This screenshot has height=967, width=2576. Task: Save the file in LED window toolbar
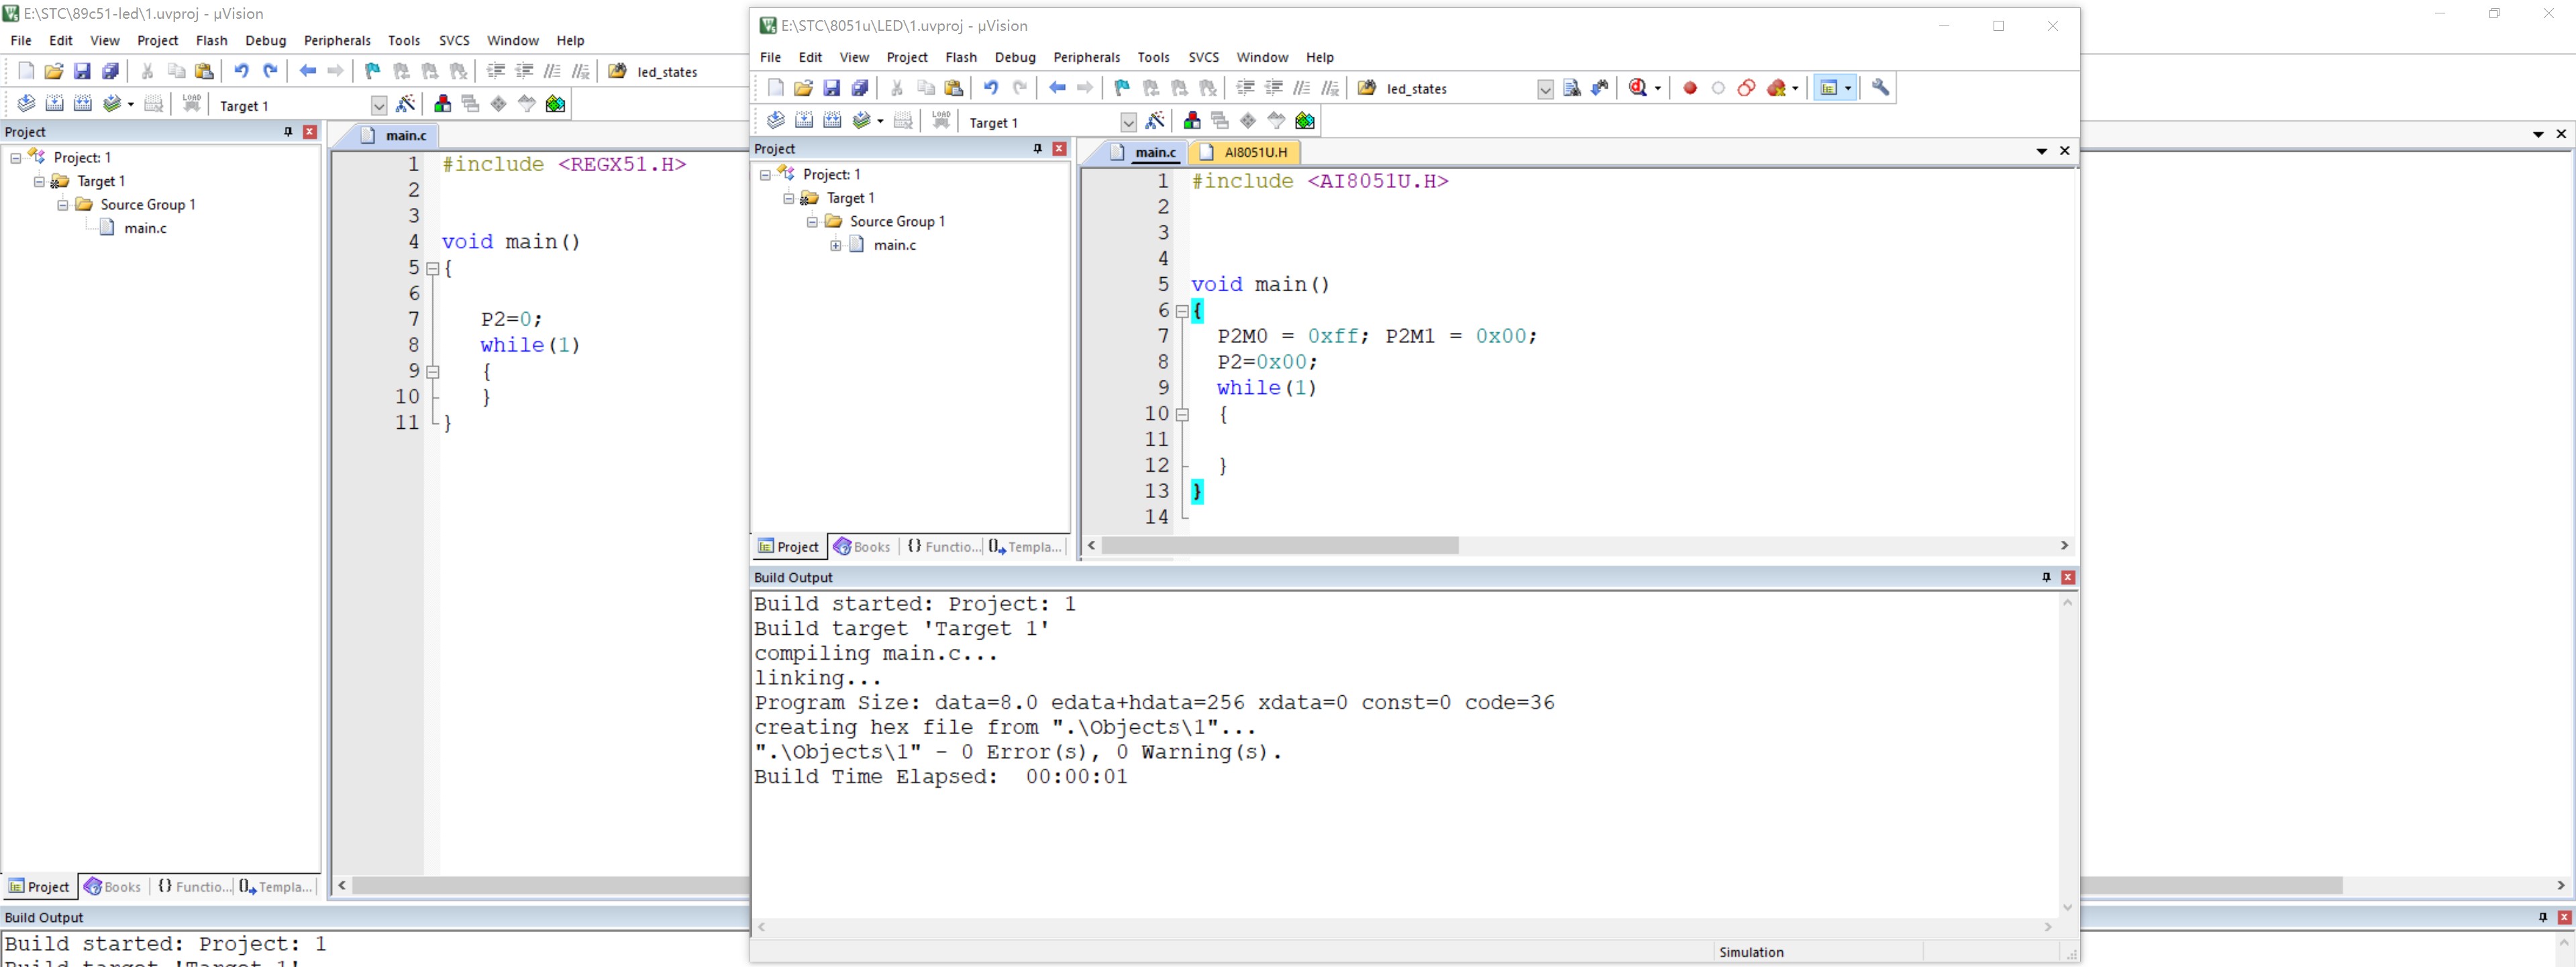[x=831, y=88]
